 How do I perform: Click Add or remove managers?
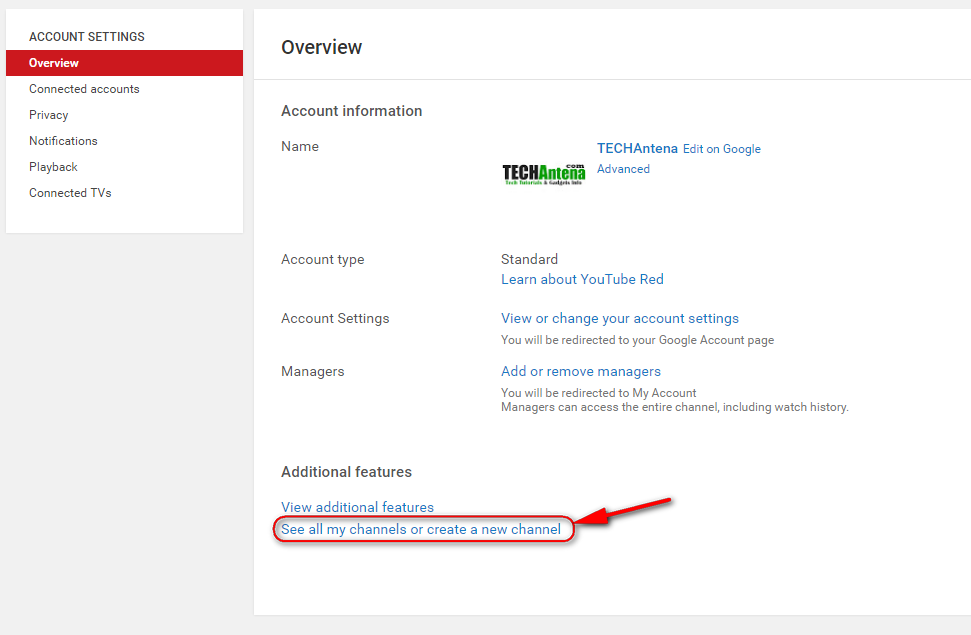(581, 371)
